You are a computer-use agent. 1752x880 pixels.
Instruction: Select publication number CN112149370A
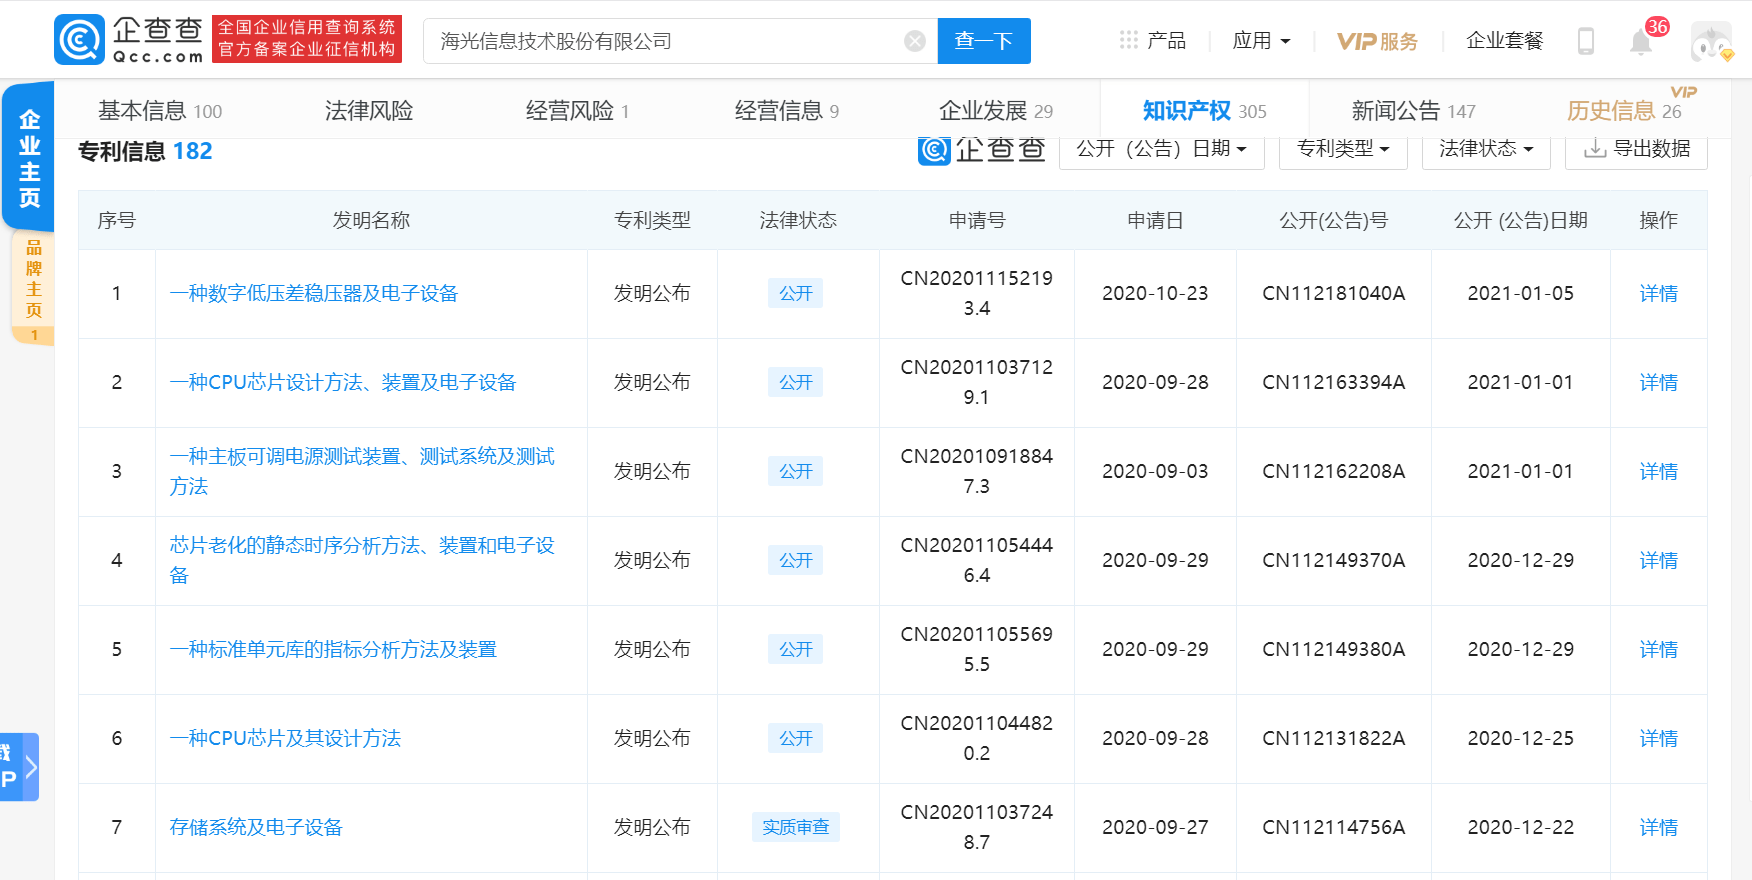pyautogui.click(x=1333, y=560)
